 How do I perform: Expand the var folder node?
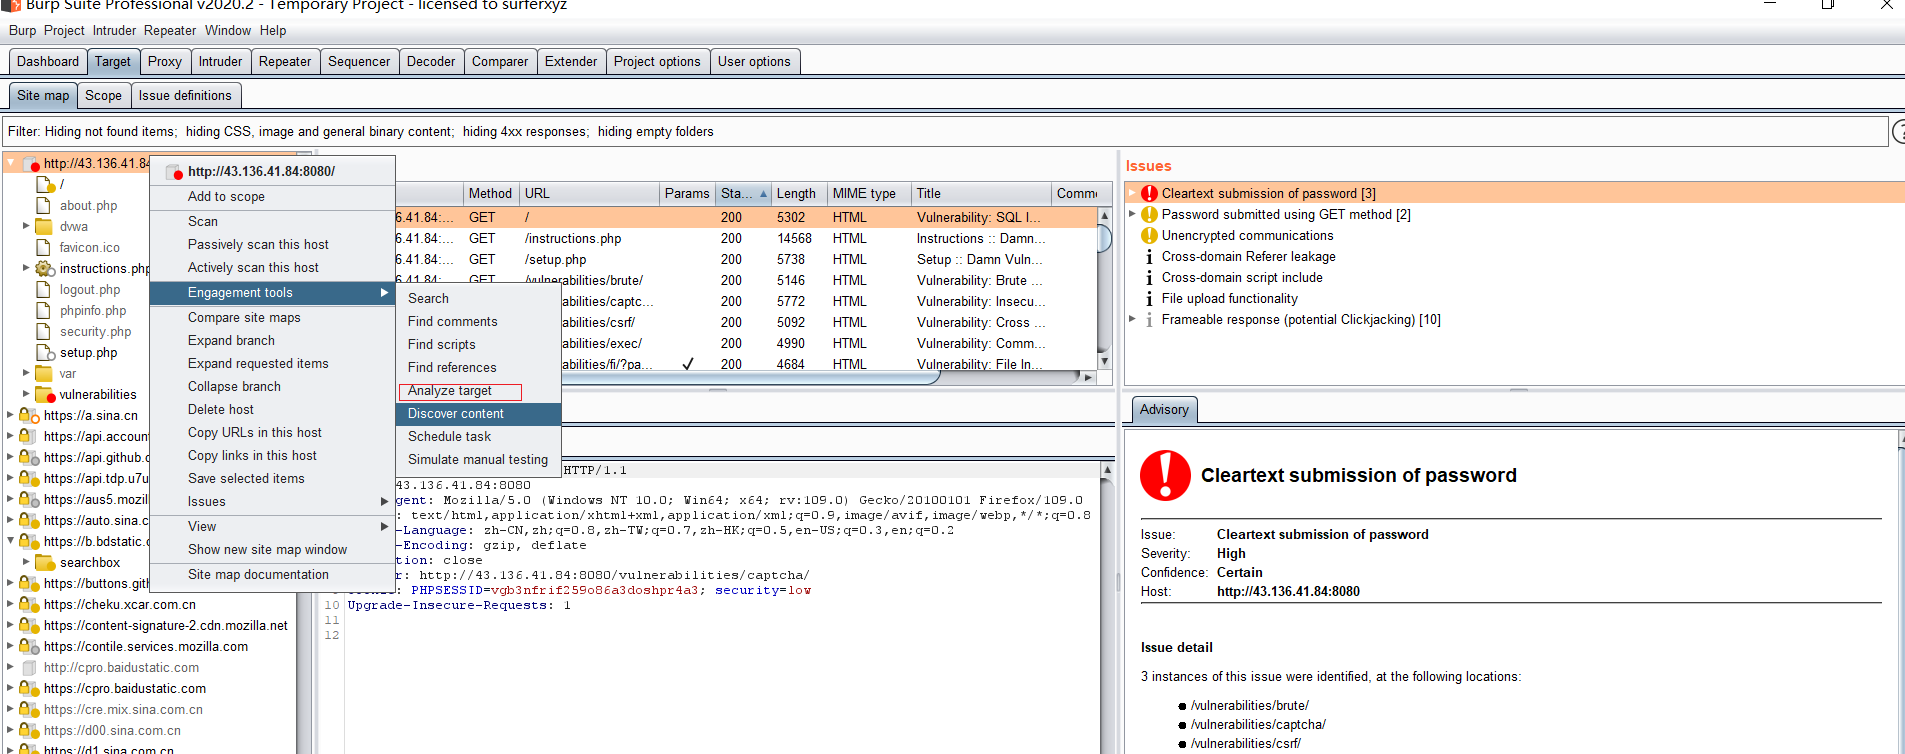point(26,373)
